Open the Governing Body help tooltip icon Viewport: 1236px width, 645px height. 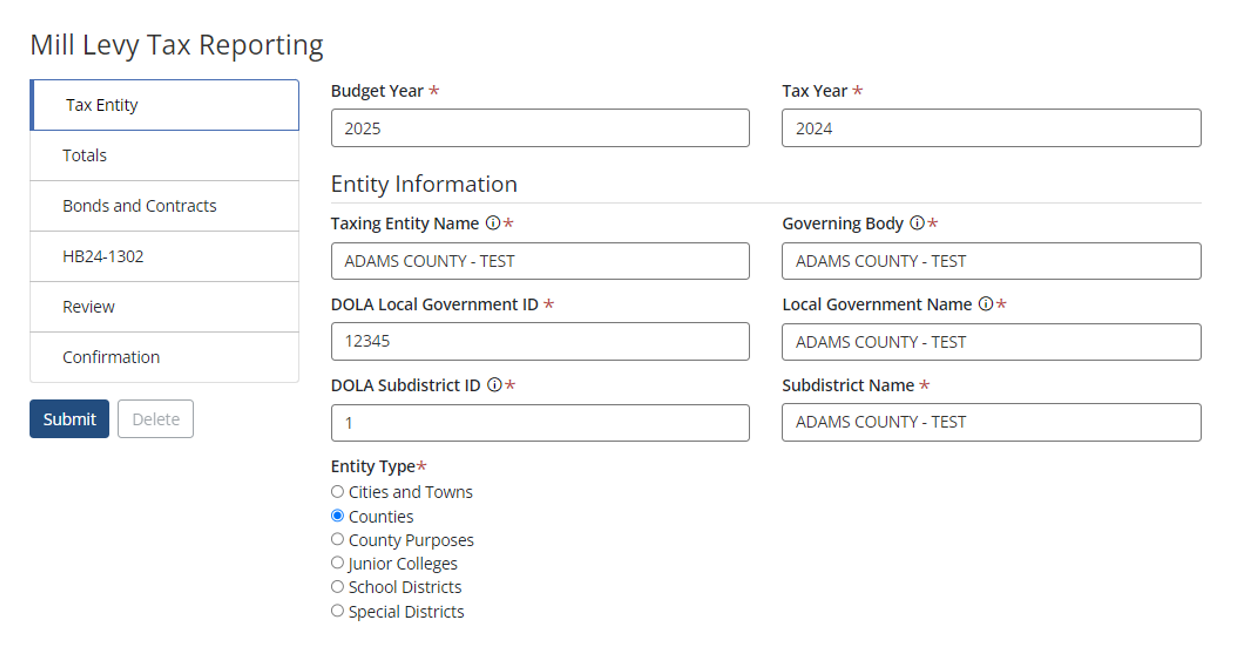[x=917, y=223]
